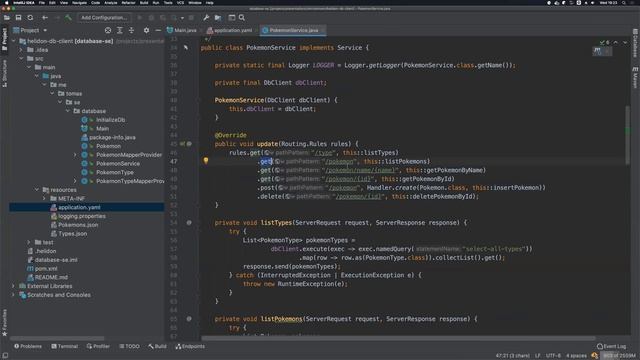Expand the .idea folder

[21, 50]
